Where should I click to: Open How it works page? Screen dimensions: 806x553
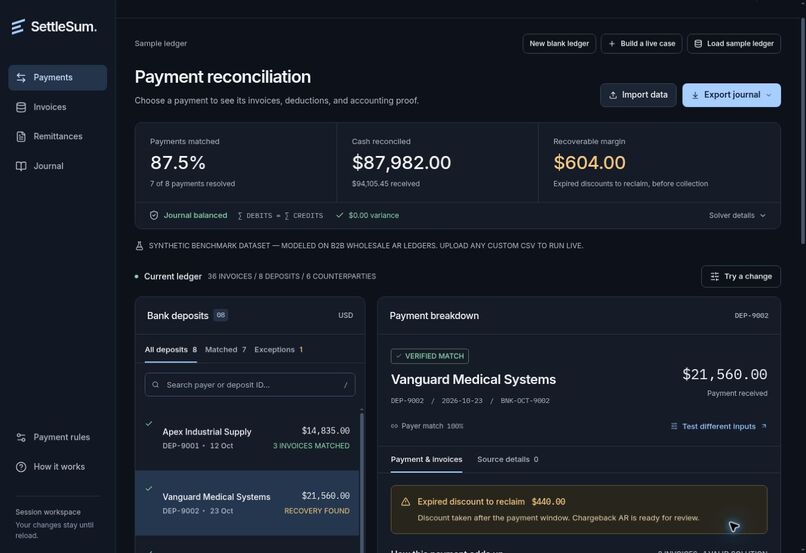click(58, 467)
